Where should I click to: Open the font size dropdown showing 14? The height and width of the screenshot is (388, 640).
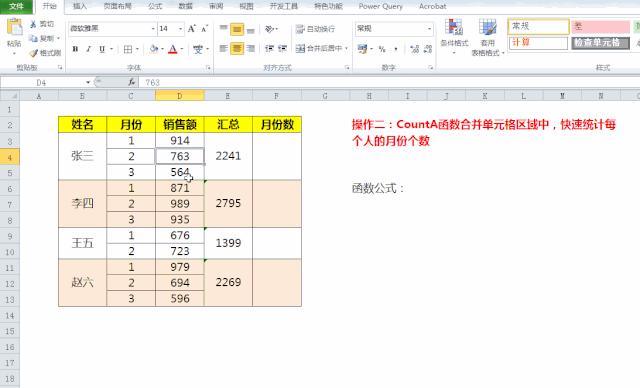tap(180, 29)
